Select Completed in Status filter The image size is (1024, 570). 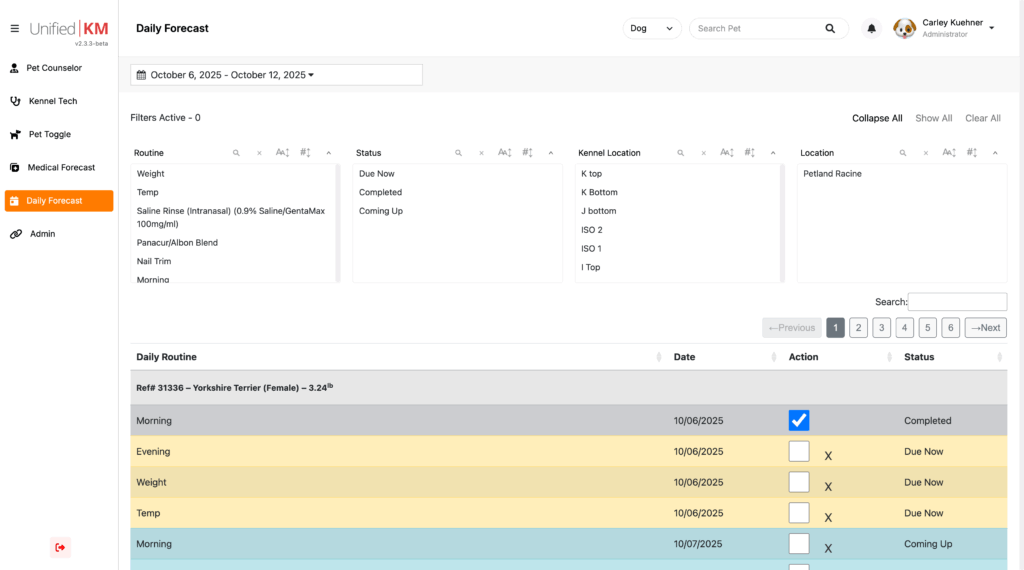click(380, 193)
